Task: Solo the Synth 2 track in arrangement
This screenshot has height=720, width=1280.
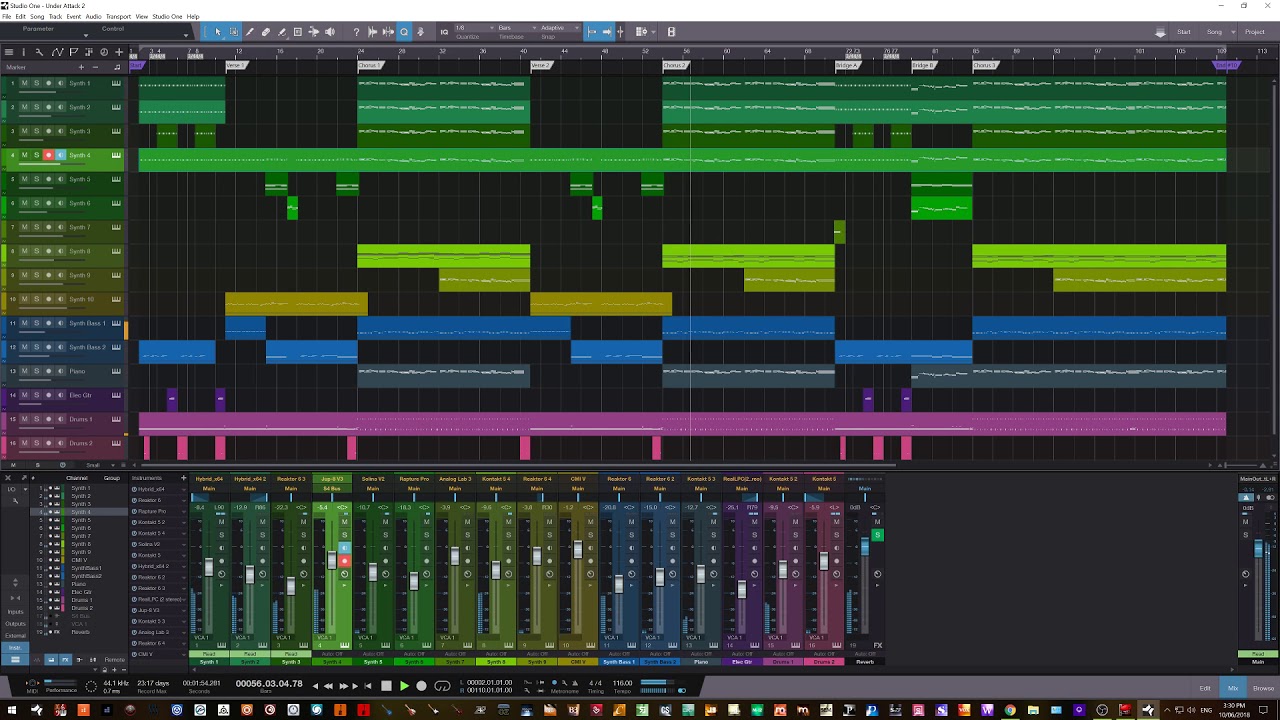Action: point(37,107)
